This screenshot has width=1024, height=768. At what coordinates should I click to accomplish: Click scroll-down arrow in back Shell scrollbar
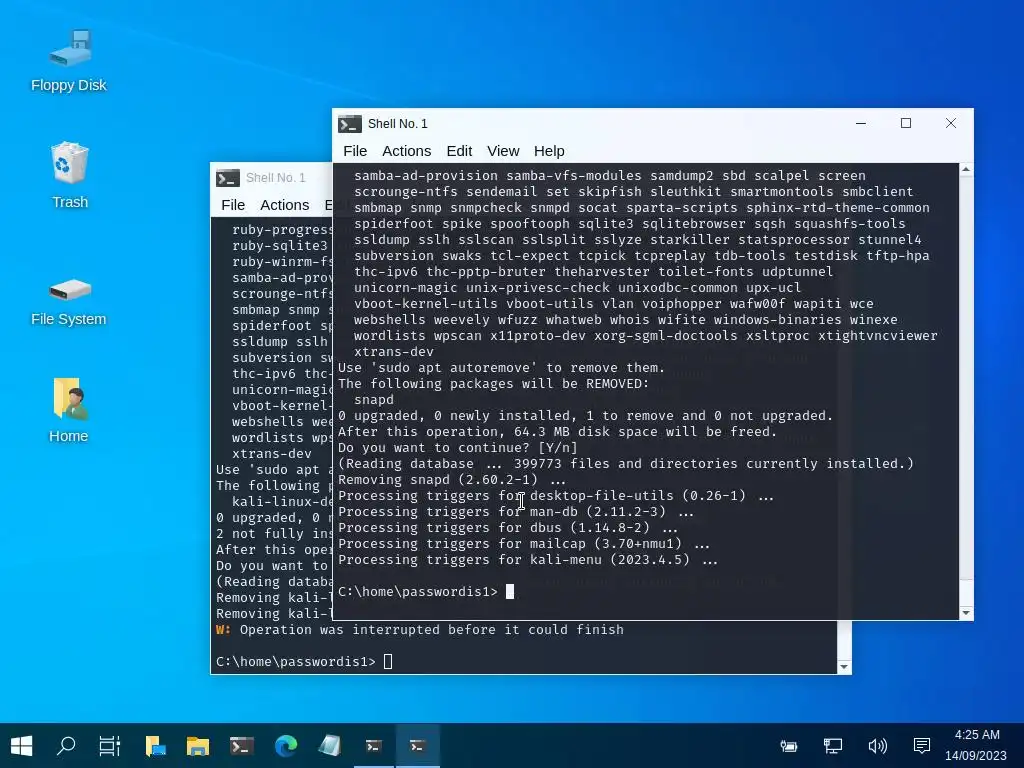pos(844,667)
